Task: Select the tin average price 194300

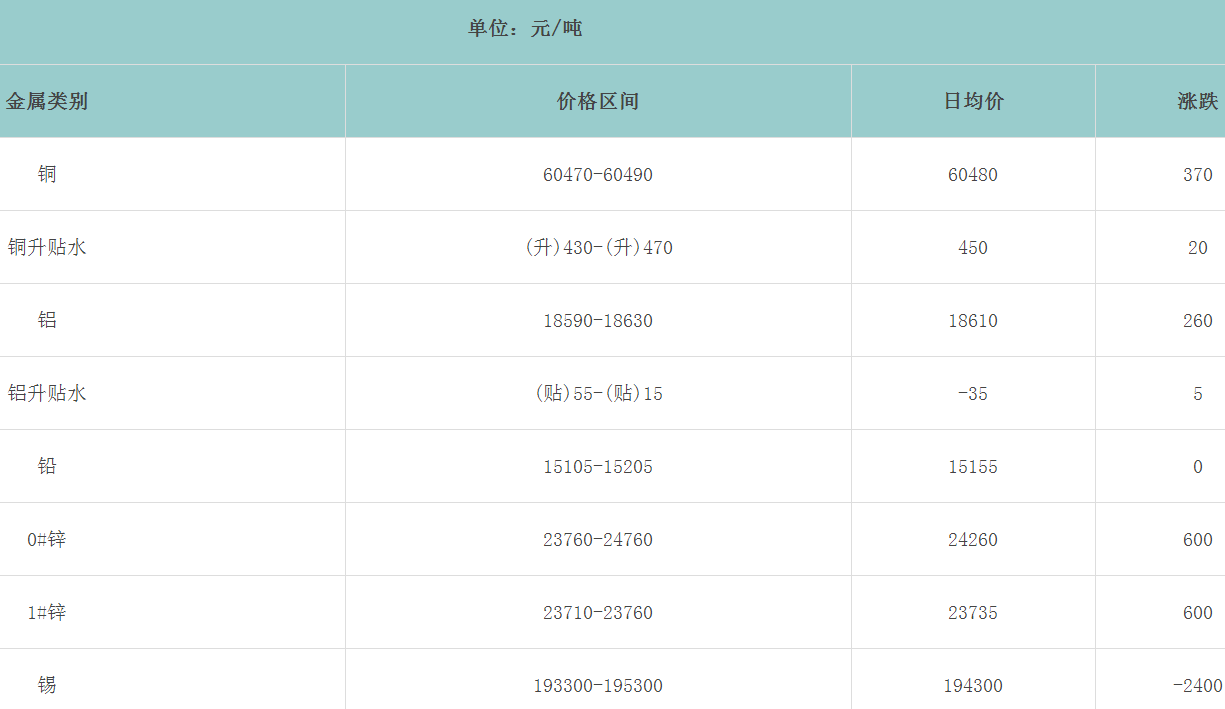Action: pyautogui.click(x=973, y=686)
